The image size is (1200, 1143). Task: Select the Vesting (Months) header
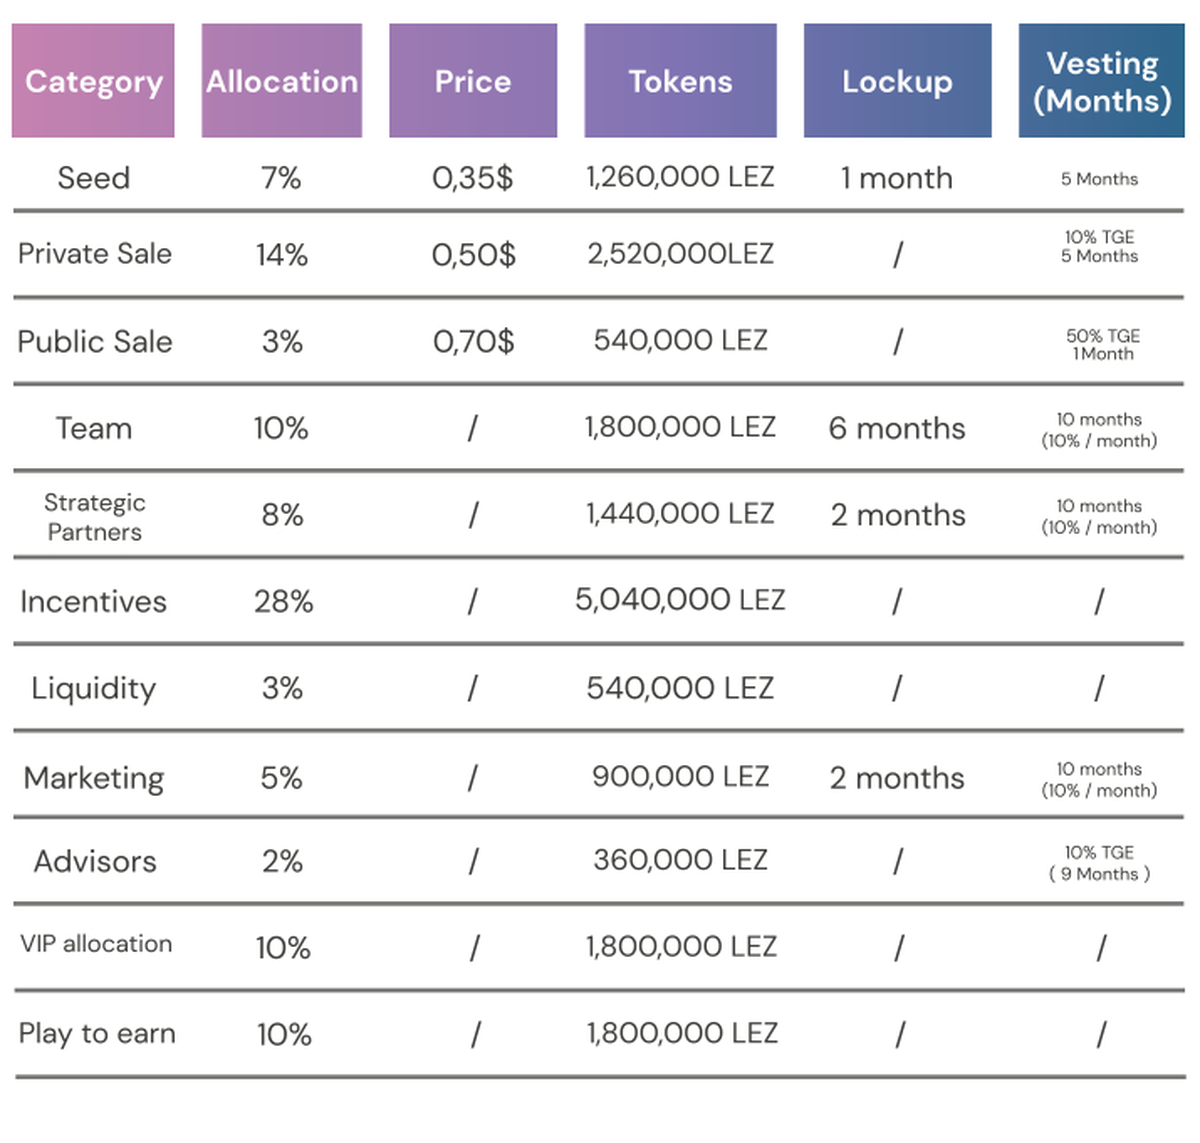[1101, 81]
